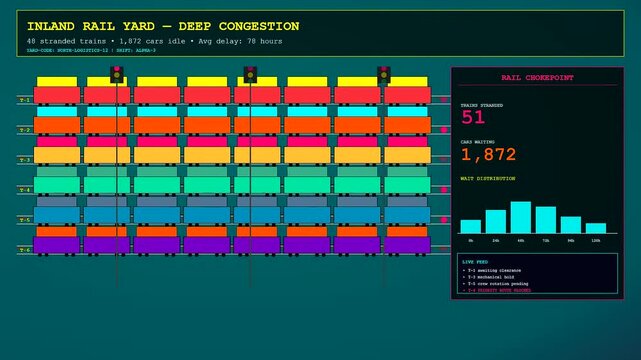Click the middle signal light above the tracks

[x=250, y=75]
